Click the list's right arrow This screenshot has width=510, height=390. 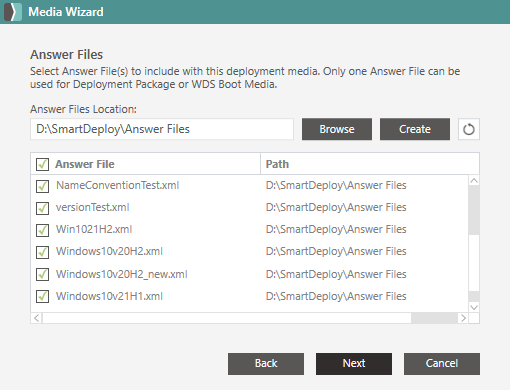coord(463,318)
